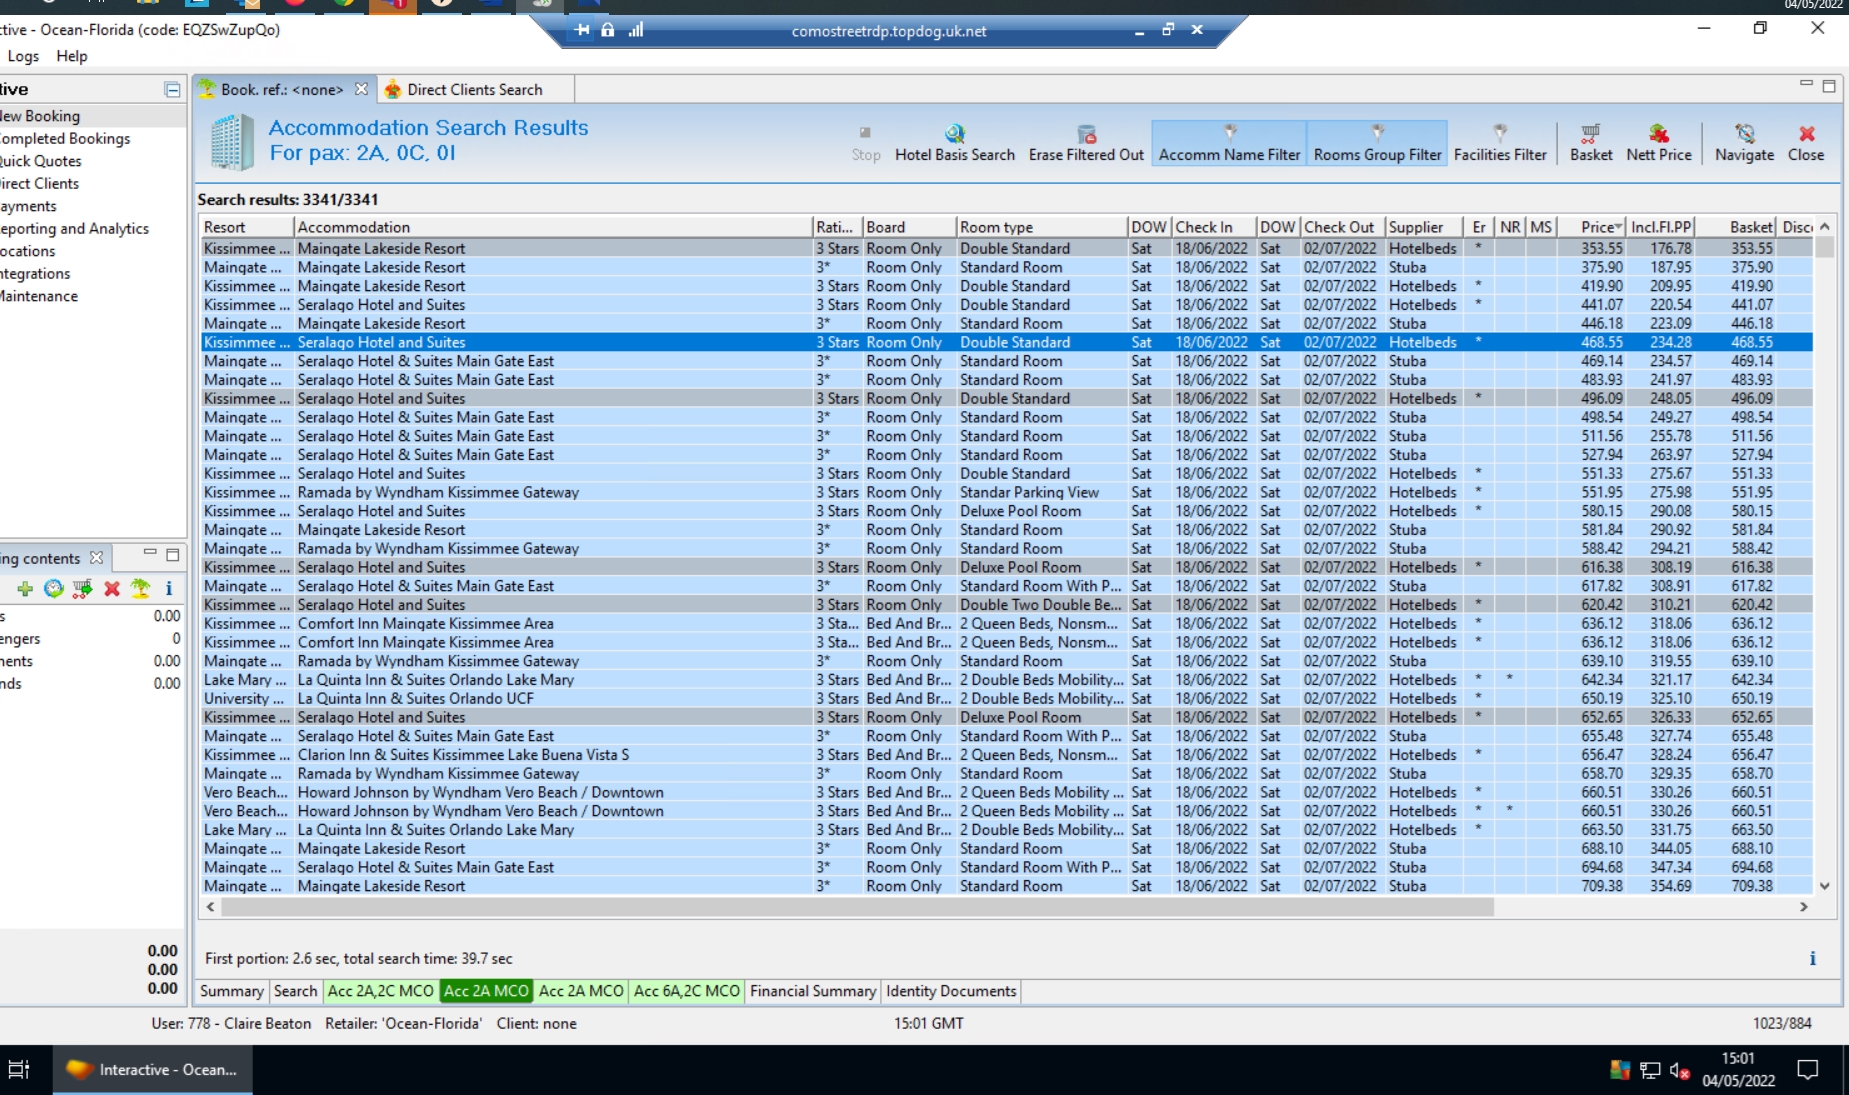Click the Interactive - Ocean taskbar button
Viewport: 1849px width, 1095px height.
pos(151,1070)
